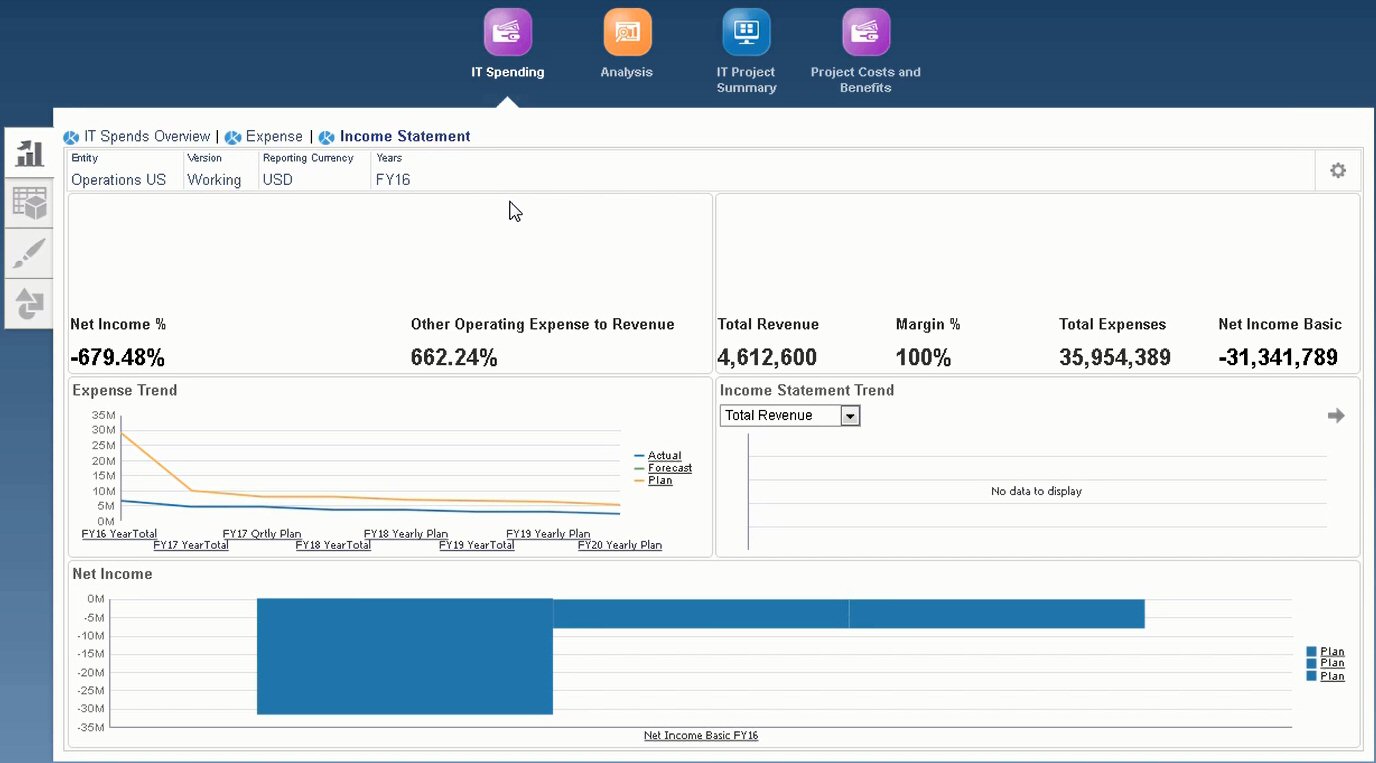Viewport: 1376px width, 763px height.
Task: Expand the Total Revenue dropdown
Action: (850, 416)
